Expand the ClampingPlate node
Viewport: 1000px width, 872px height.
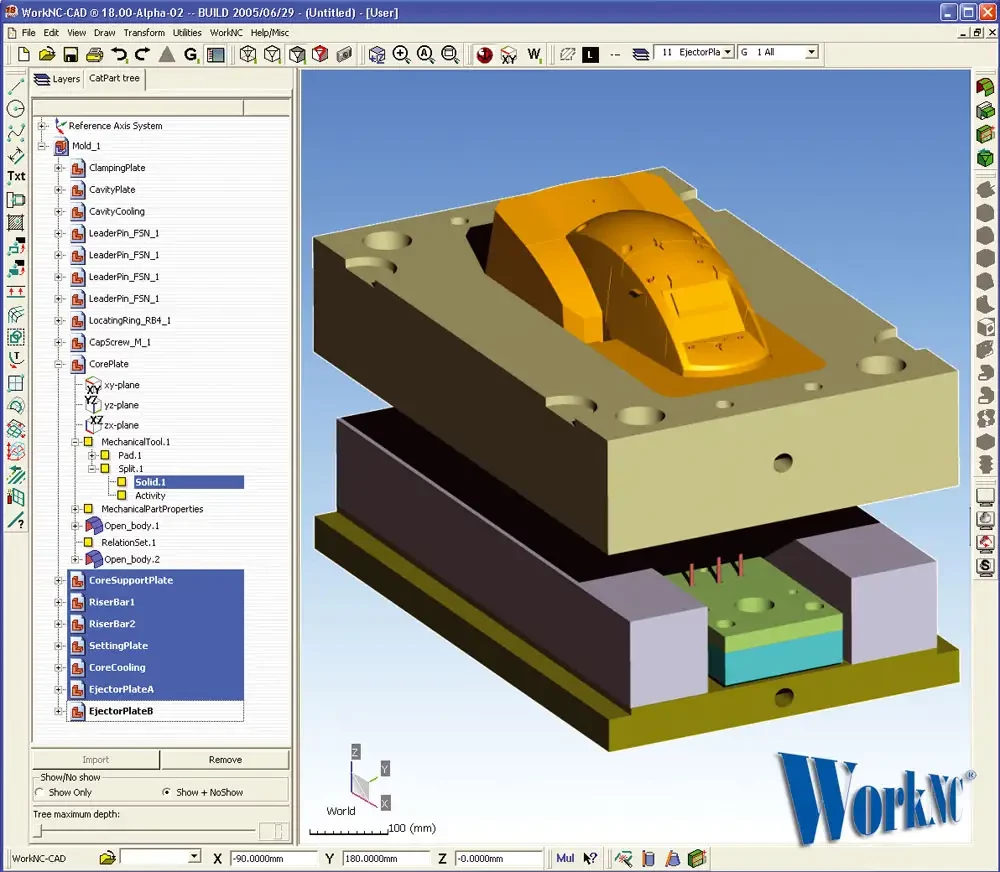point(59,168)
